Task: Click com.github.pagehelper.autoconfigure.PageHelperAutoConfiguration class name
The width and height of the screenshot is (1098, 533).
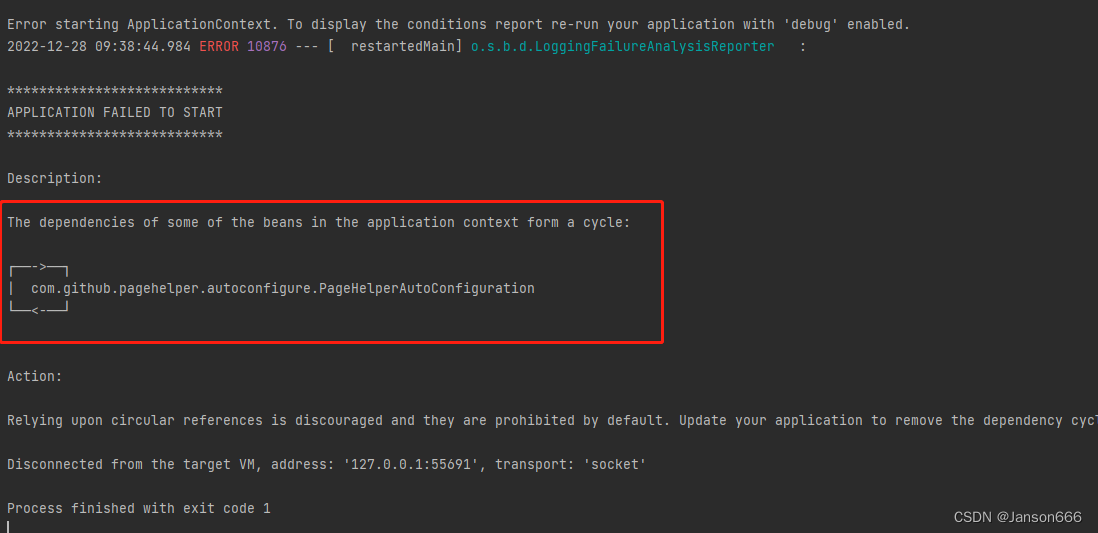Action: 283,289
